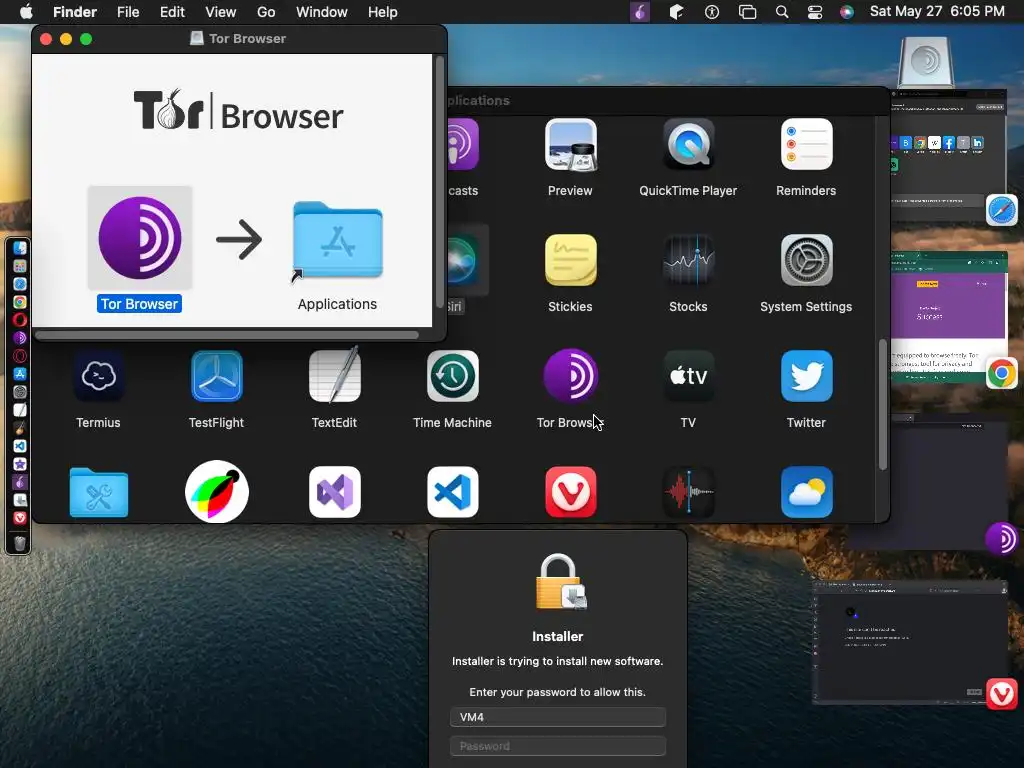Switch to the Vivaldi window in Stage Manager

(x=911, y=643)
